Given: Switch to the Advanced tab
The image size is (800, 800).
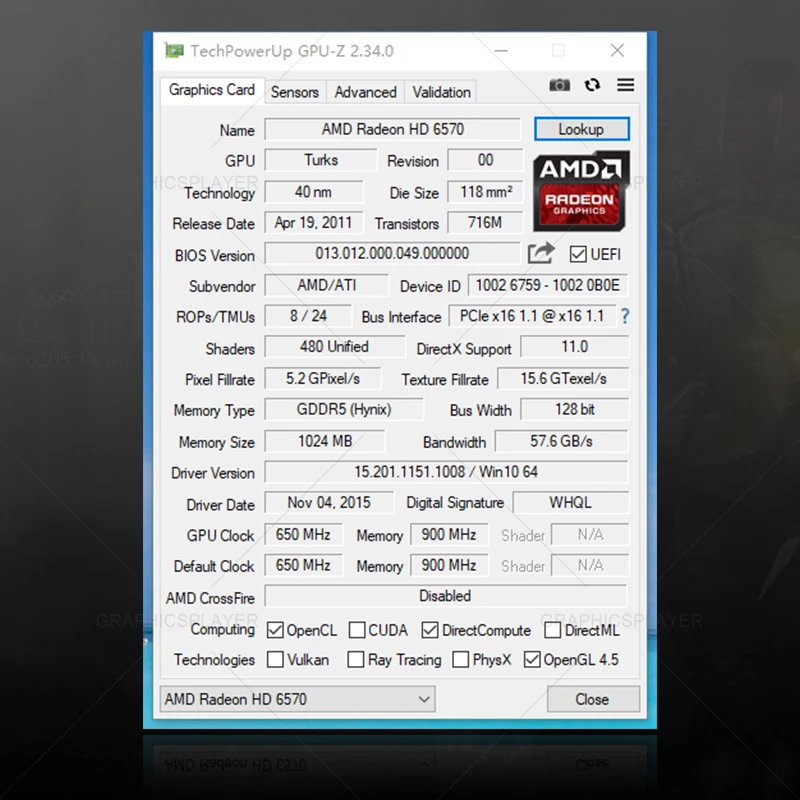Looking at the screenshot, I should coord(365,92).
